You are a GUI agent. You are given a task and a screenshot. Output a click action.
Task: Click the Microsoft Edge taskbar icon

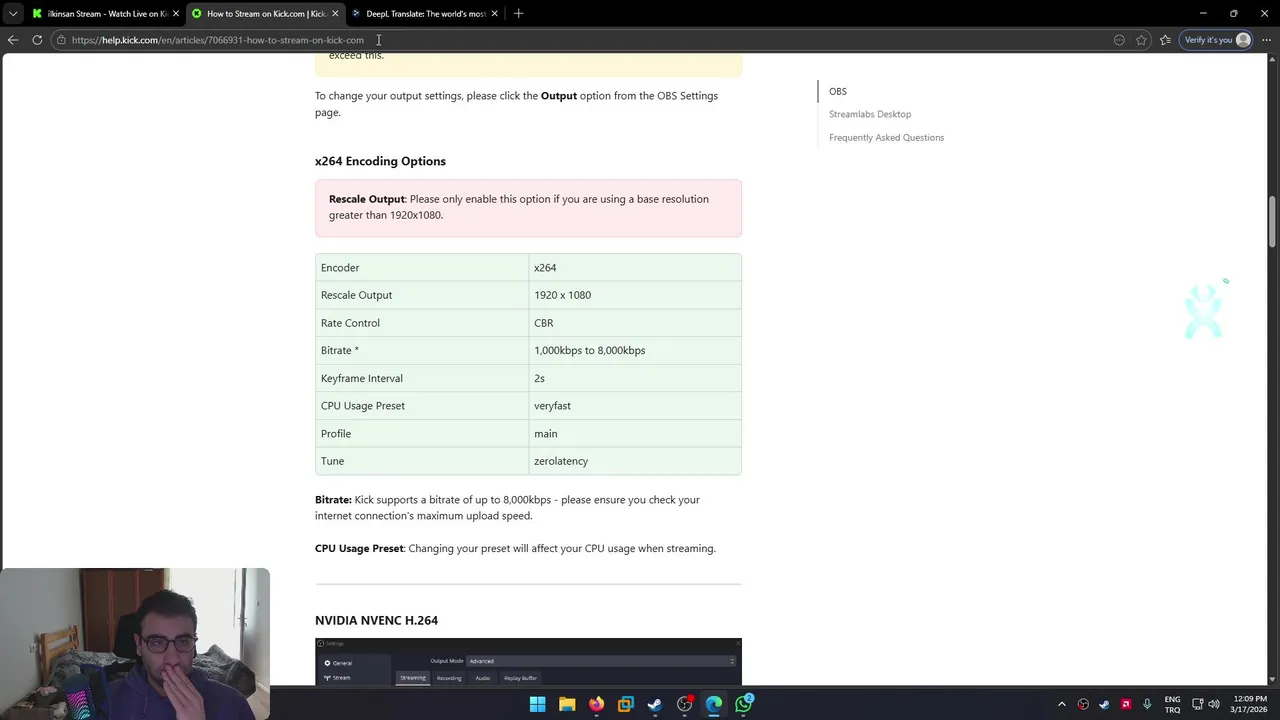[x=714, y=704]
